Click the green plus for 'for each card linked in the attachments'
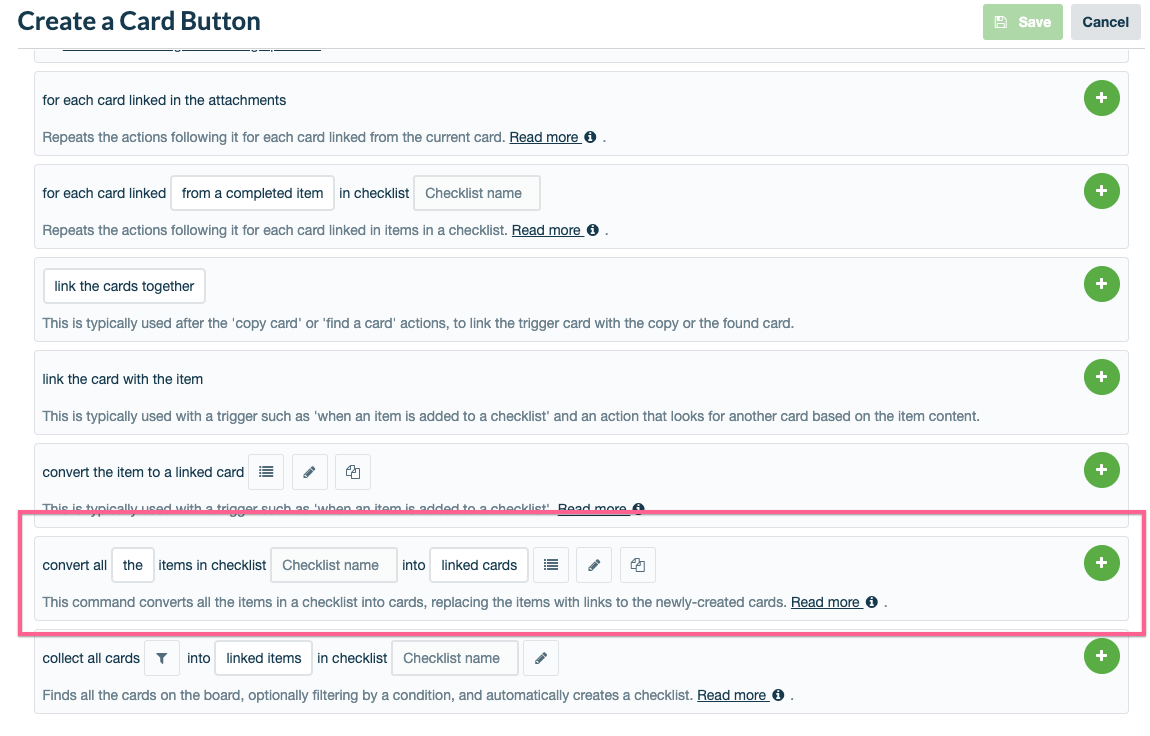This screenshot has width=1150, height=736. click(x=1101, y=98)
